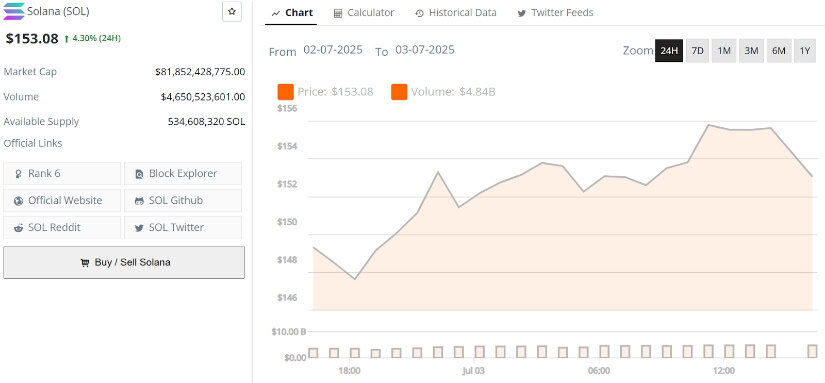
Task: Open the SOL Reddit link
Action: click(62, 227)
